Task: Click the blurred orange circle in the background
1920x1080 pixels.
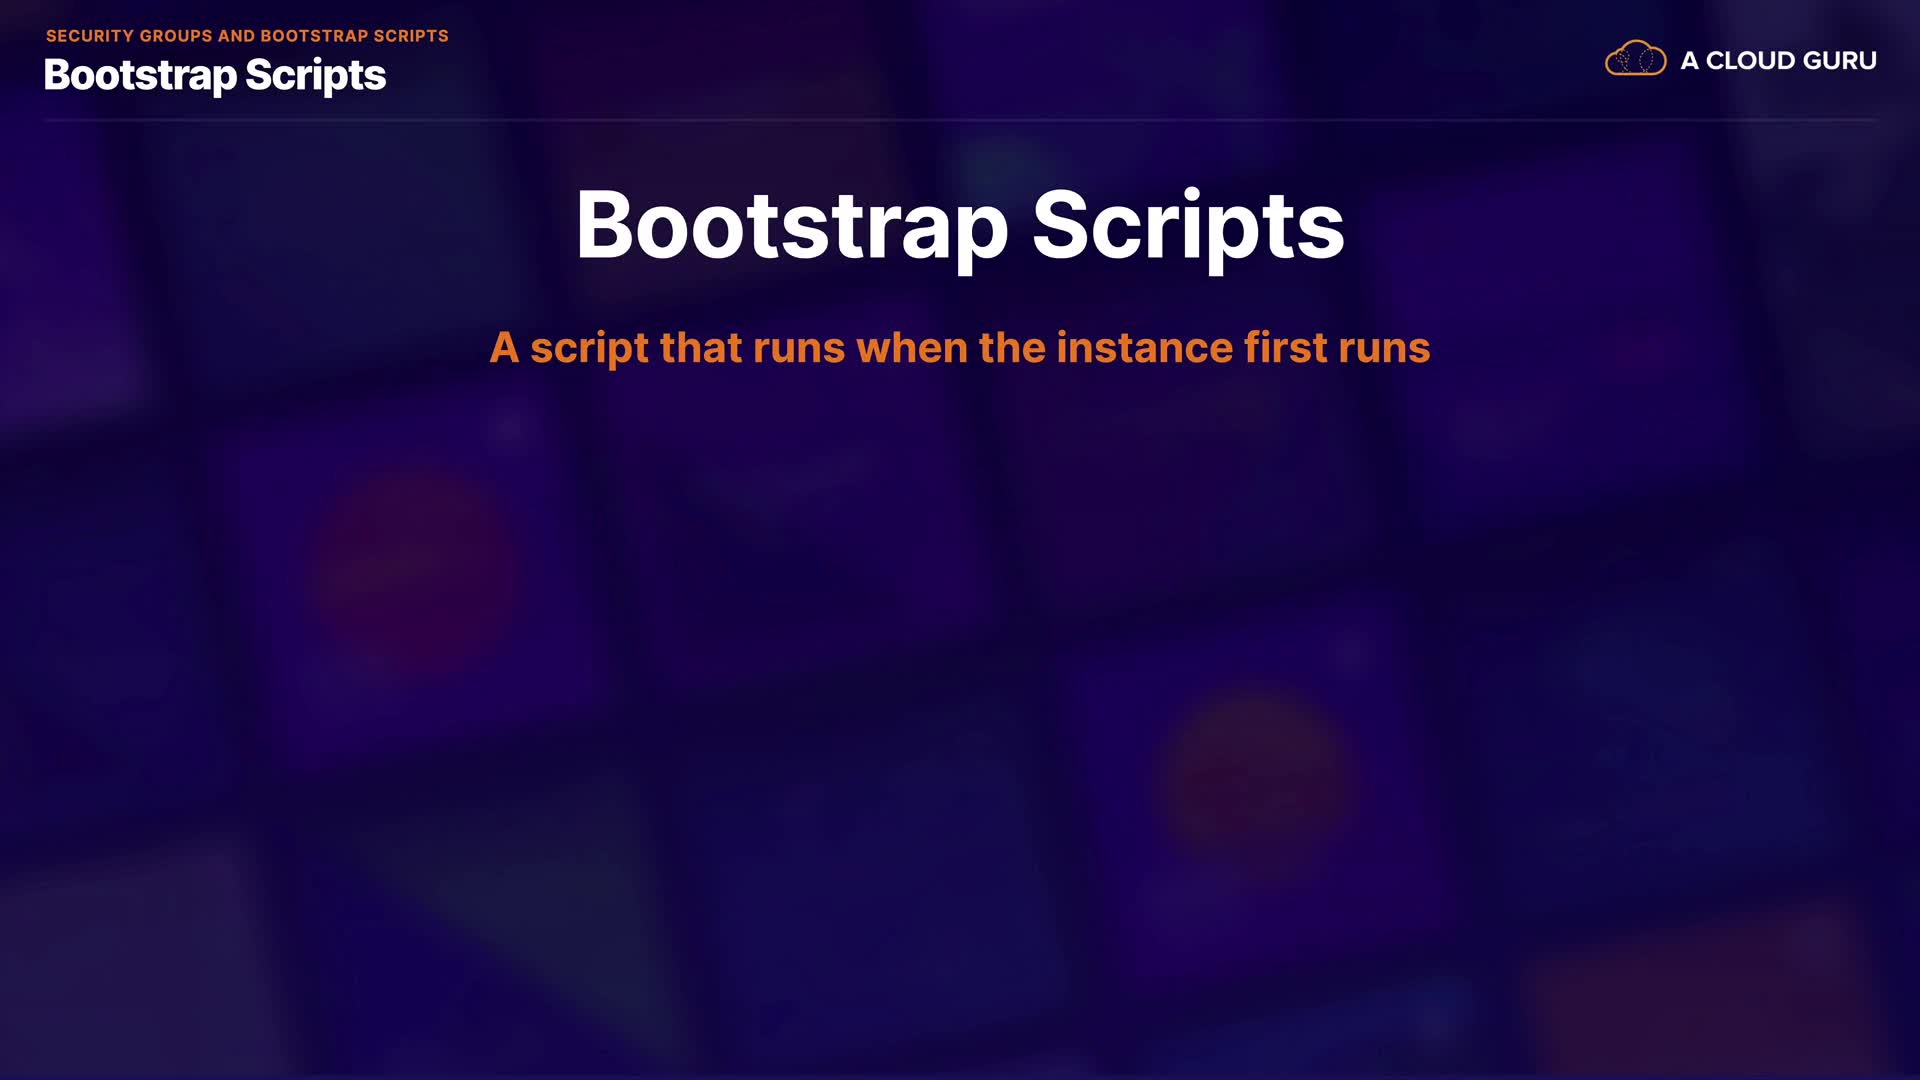Action: (1258, 780)
